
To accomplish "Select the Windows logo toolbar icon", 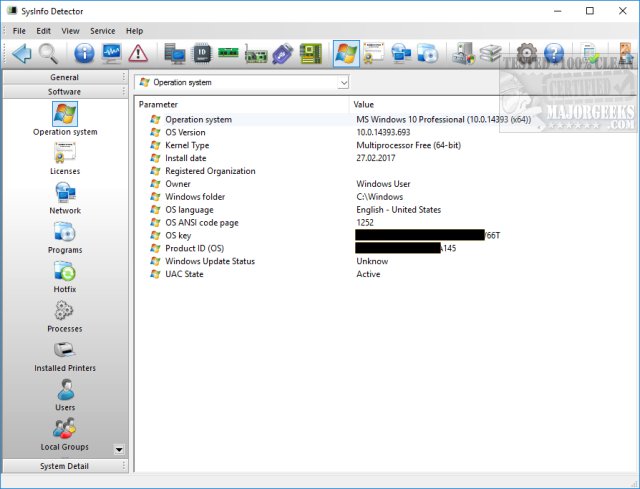I will point(346,53).
